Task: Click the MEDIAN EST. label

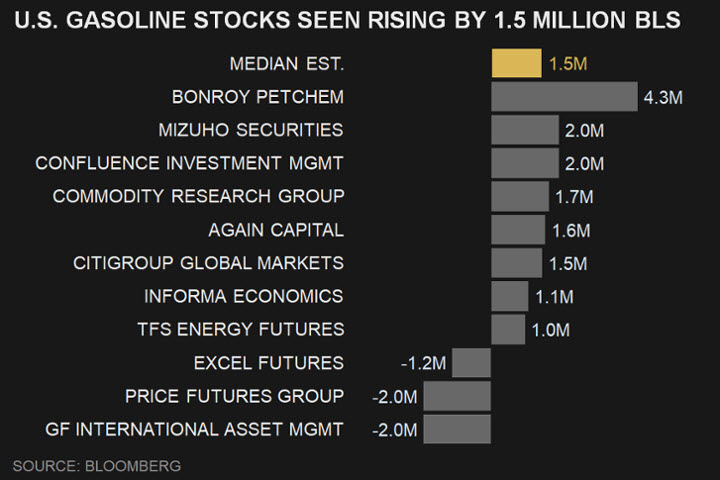Action: [x=286, y=64]
